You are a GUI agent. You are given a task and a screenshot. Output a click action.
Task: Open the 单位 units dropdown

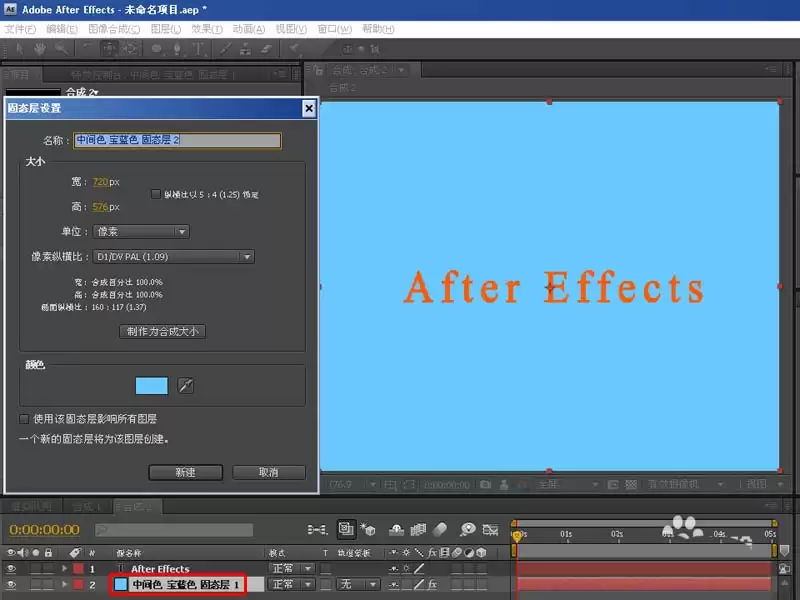tap(141, 232)
